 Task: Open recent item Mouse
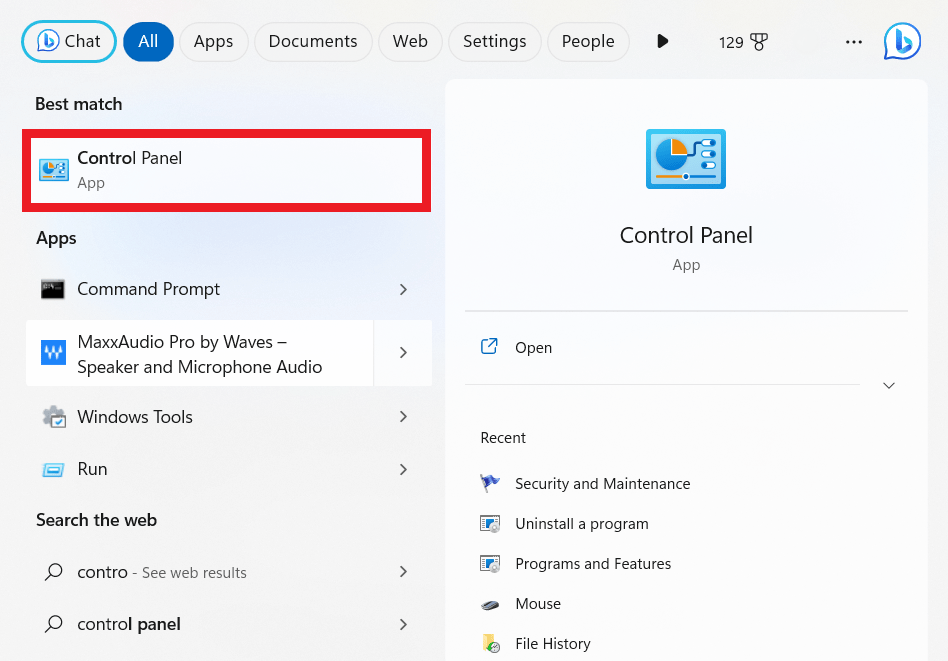(x=538, y=604)
